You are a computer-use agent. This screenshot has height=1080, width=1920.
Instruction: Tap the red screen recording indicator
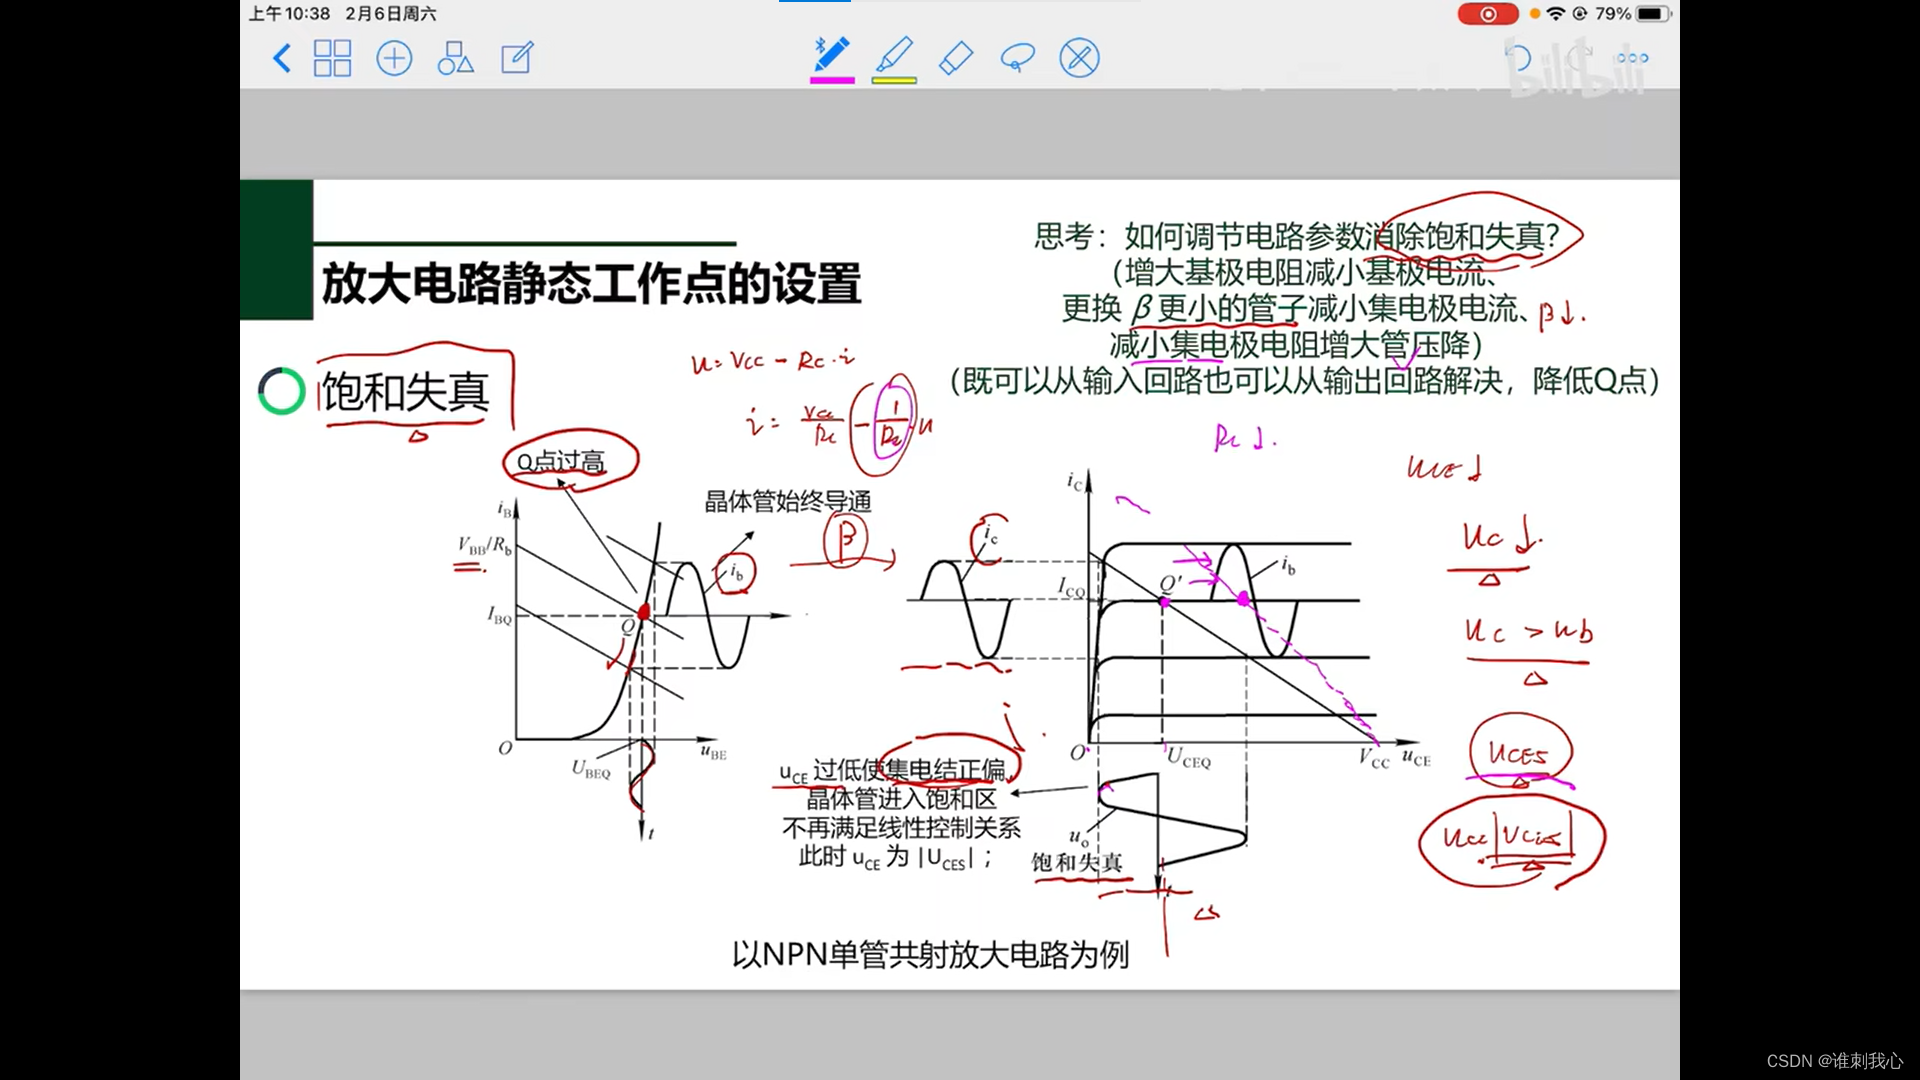[x=1488, y=14]
